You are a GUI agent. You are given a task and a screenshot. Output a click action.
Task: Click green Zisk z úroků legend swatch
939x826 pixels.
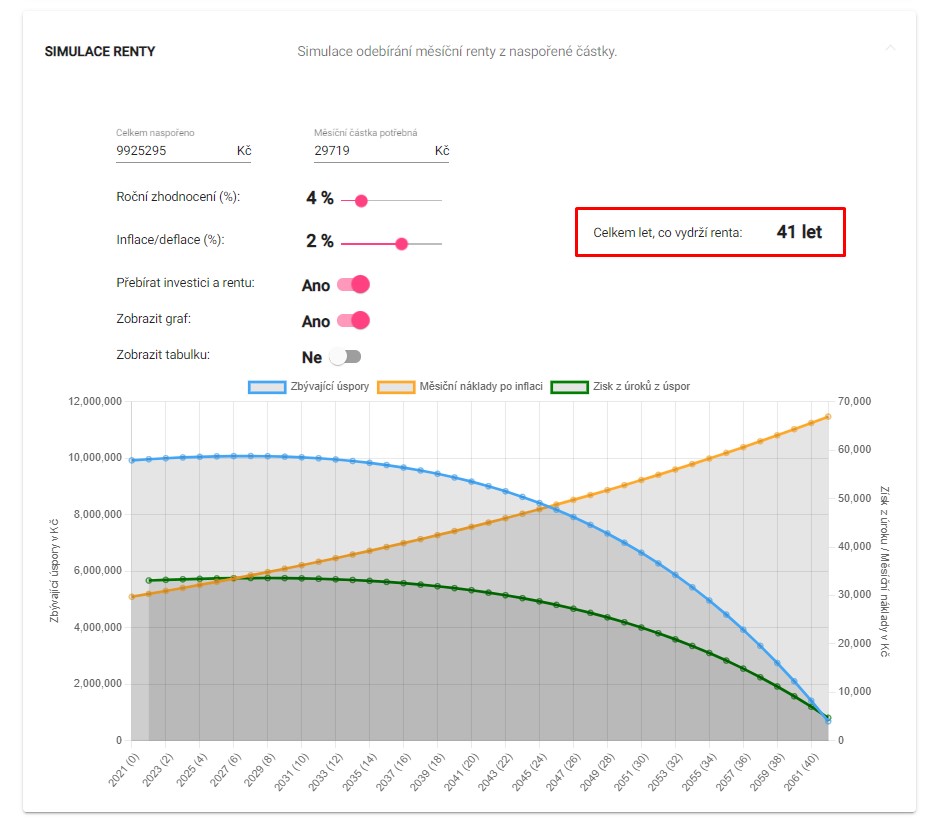568,387
